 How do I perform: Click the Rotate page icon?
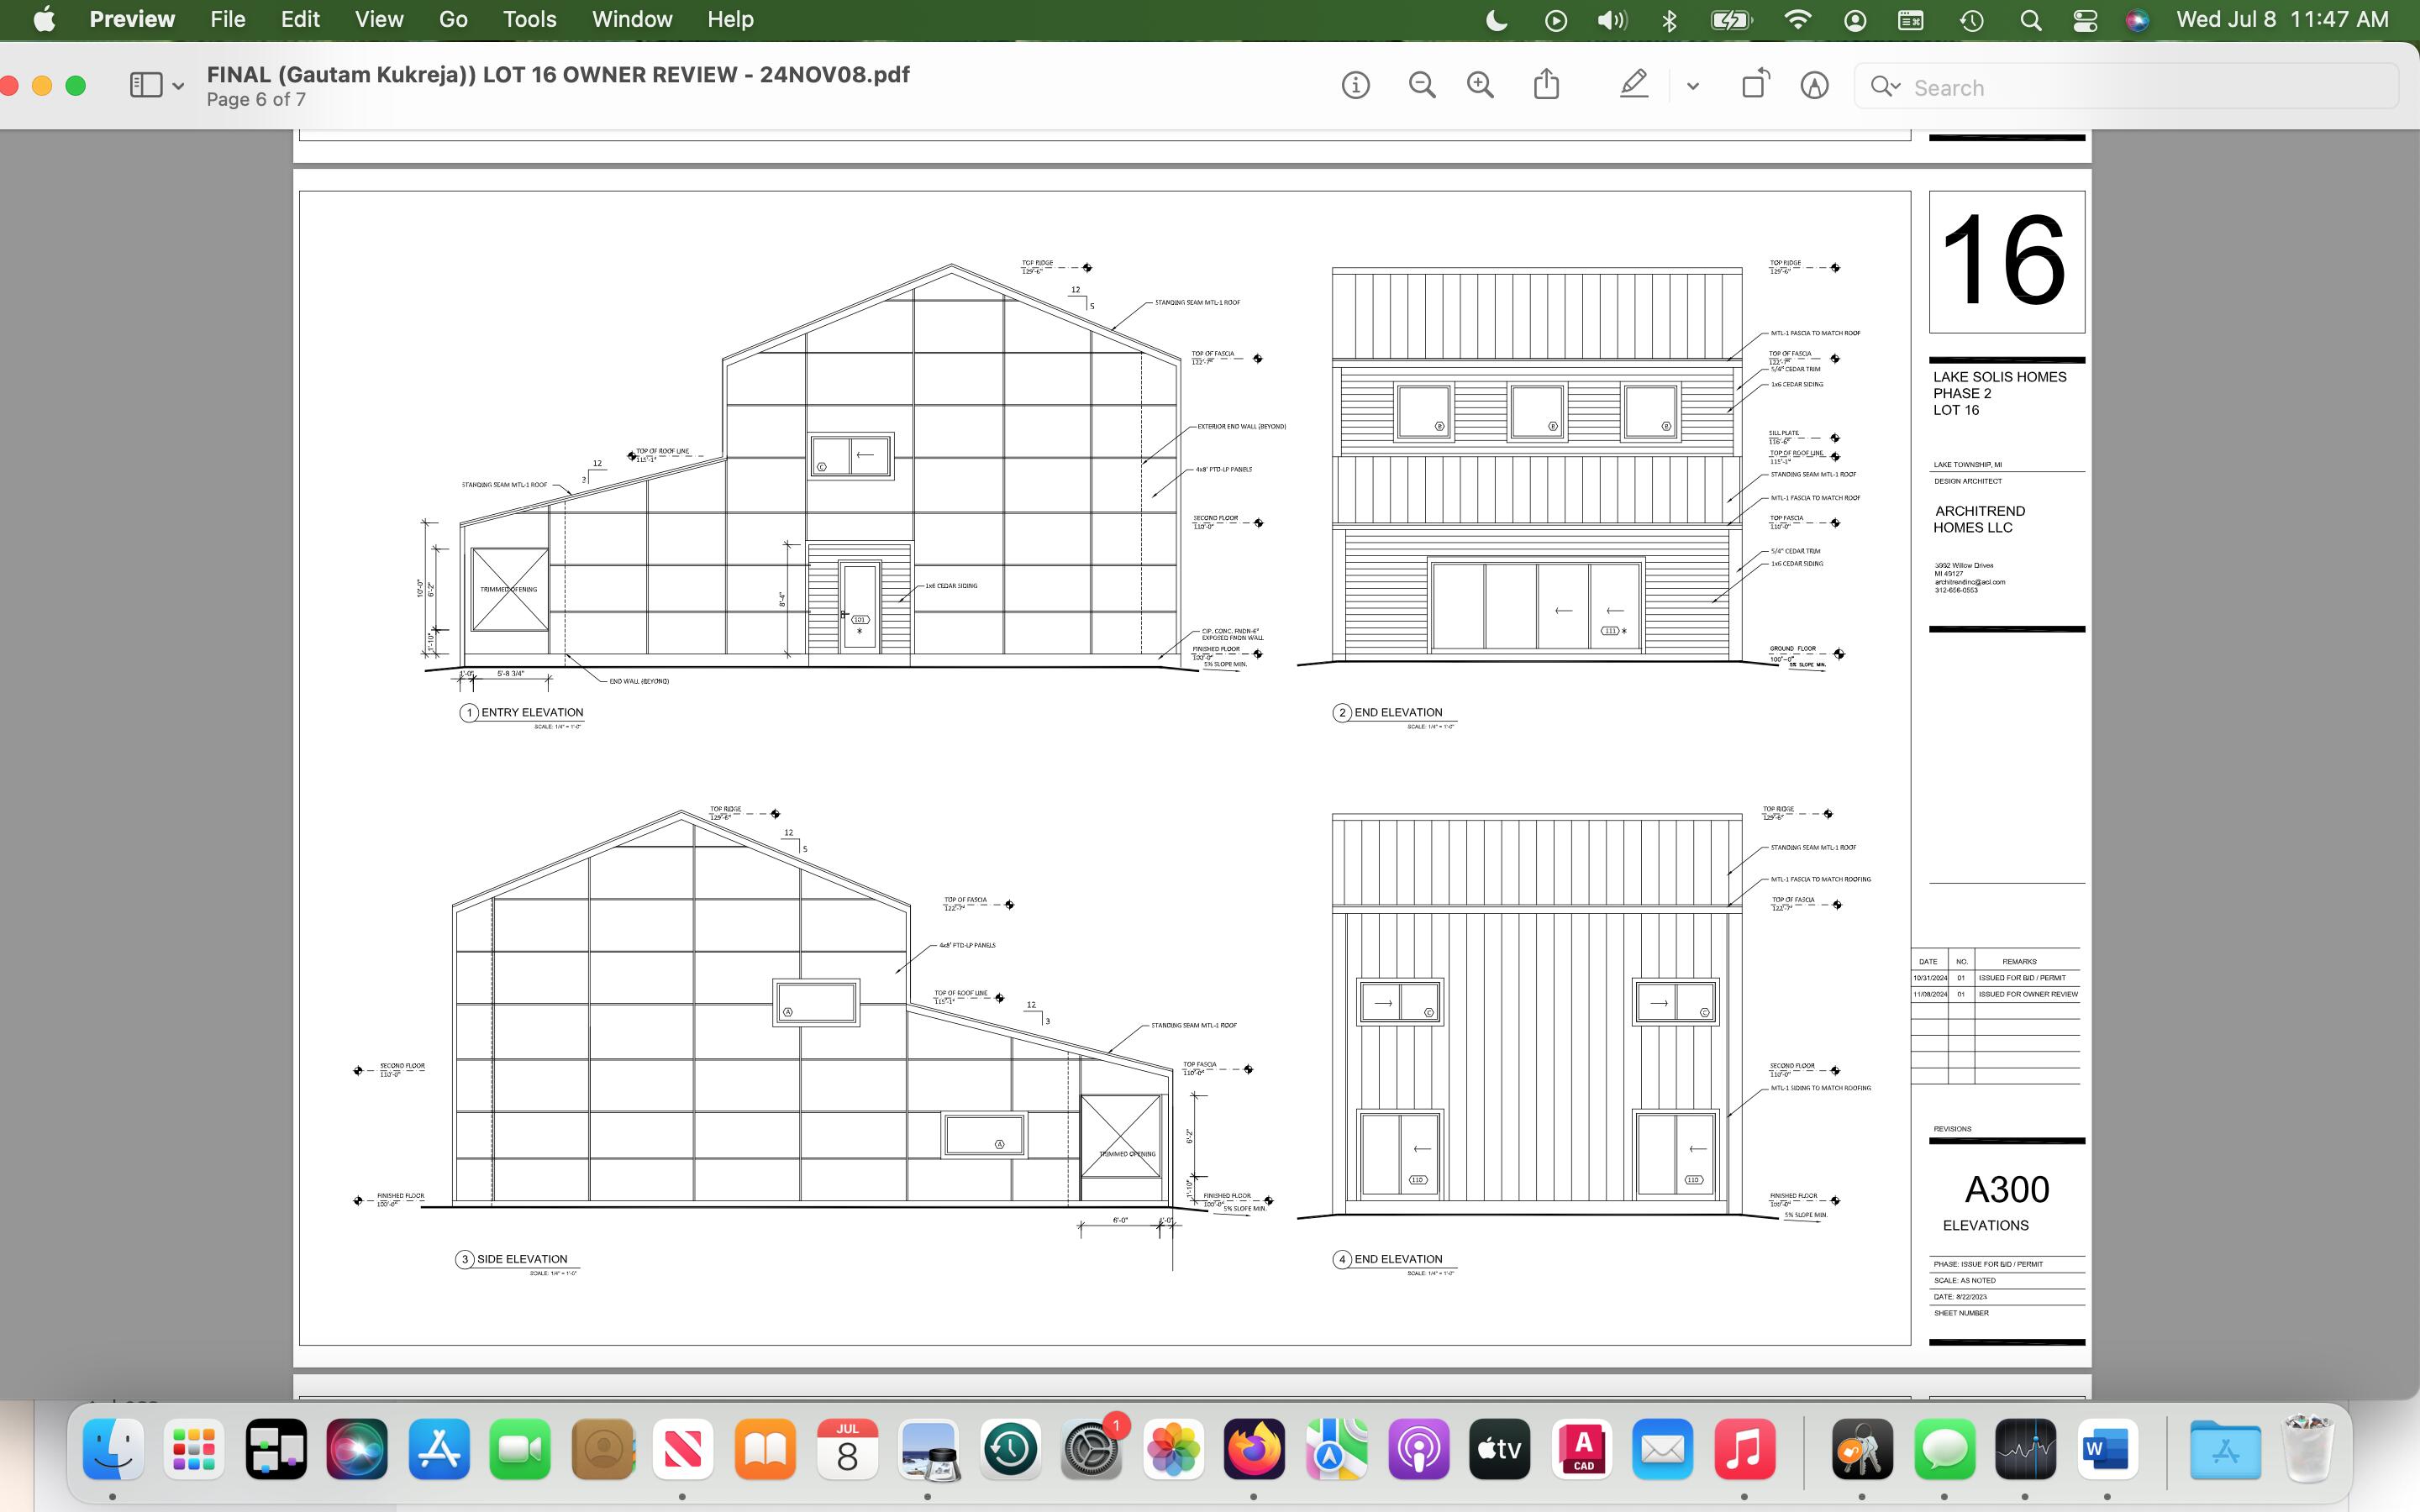pyautogui.click(x=1755, y=84)
